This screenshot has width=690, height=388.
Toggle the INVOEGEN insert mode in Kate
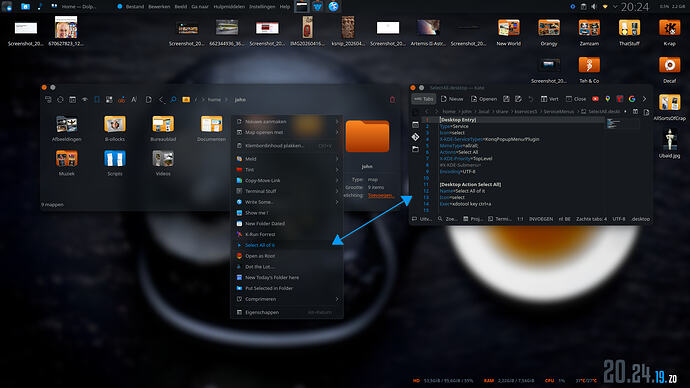(541, 219)
